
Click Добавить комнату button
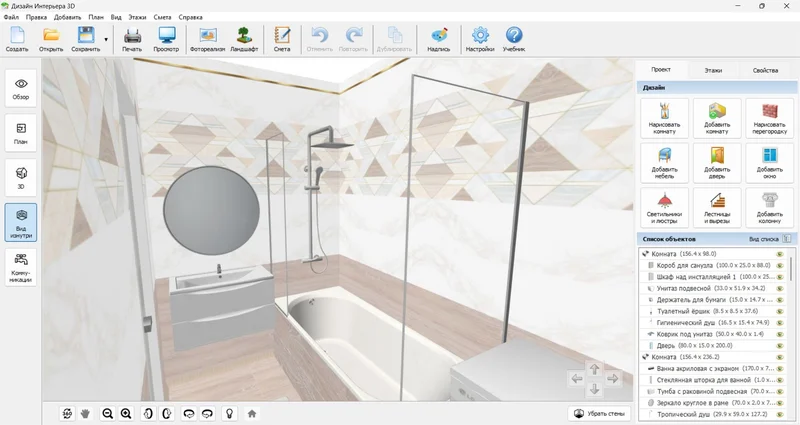(x=717, y=118)
